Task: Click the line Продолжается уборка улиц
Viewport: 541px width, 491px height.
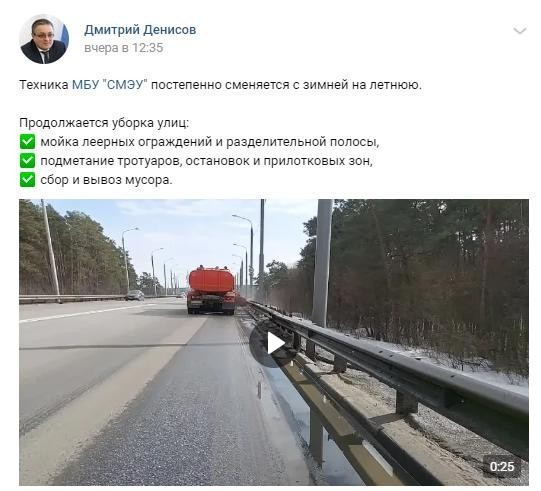Action: (104, 123)
